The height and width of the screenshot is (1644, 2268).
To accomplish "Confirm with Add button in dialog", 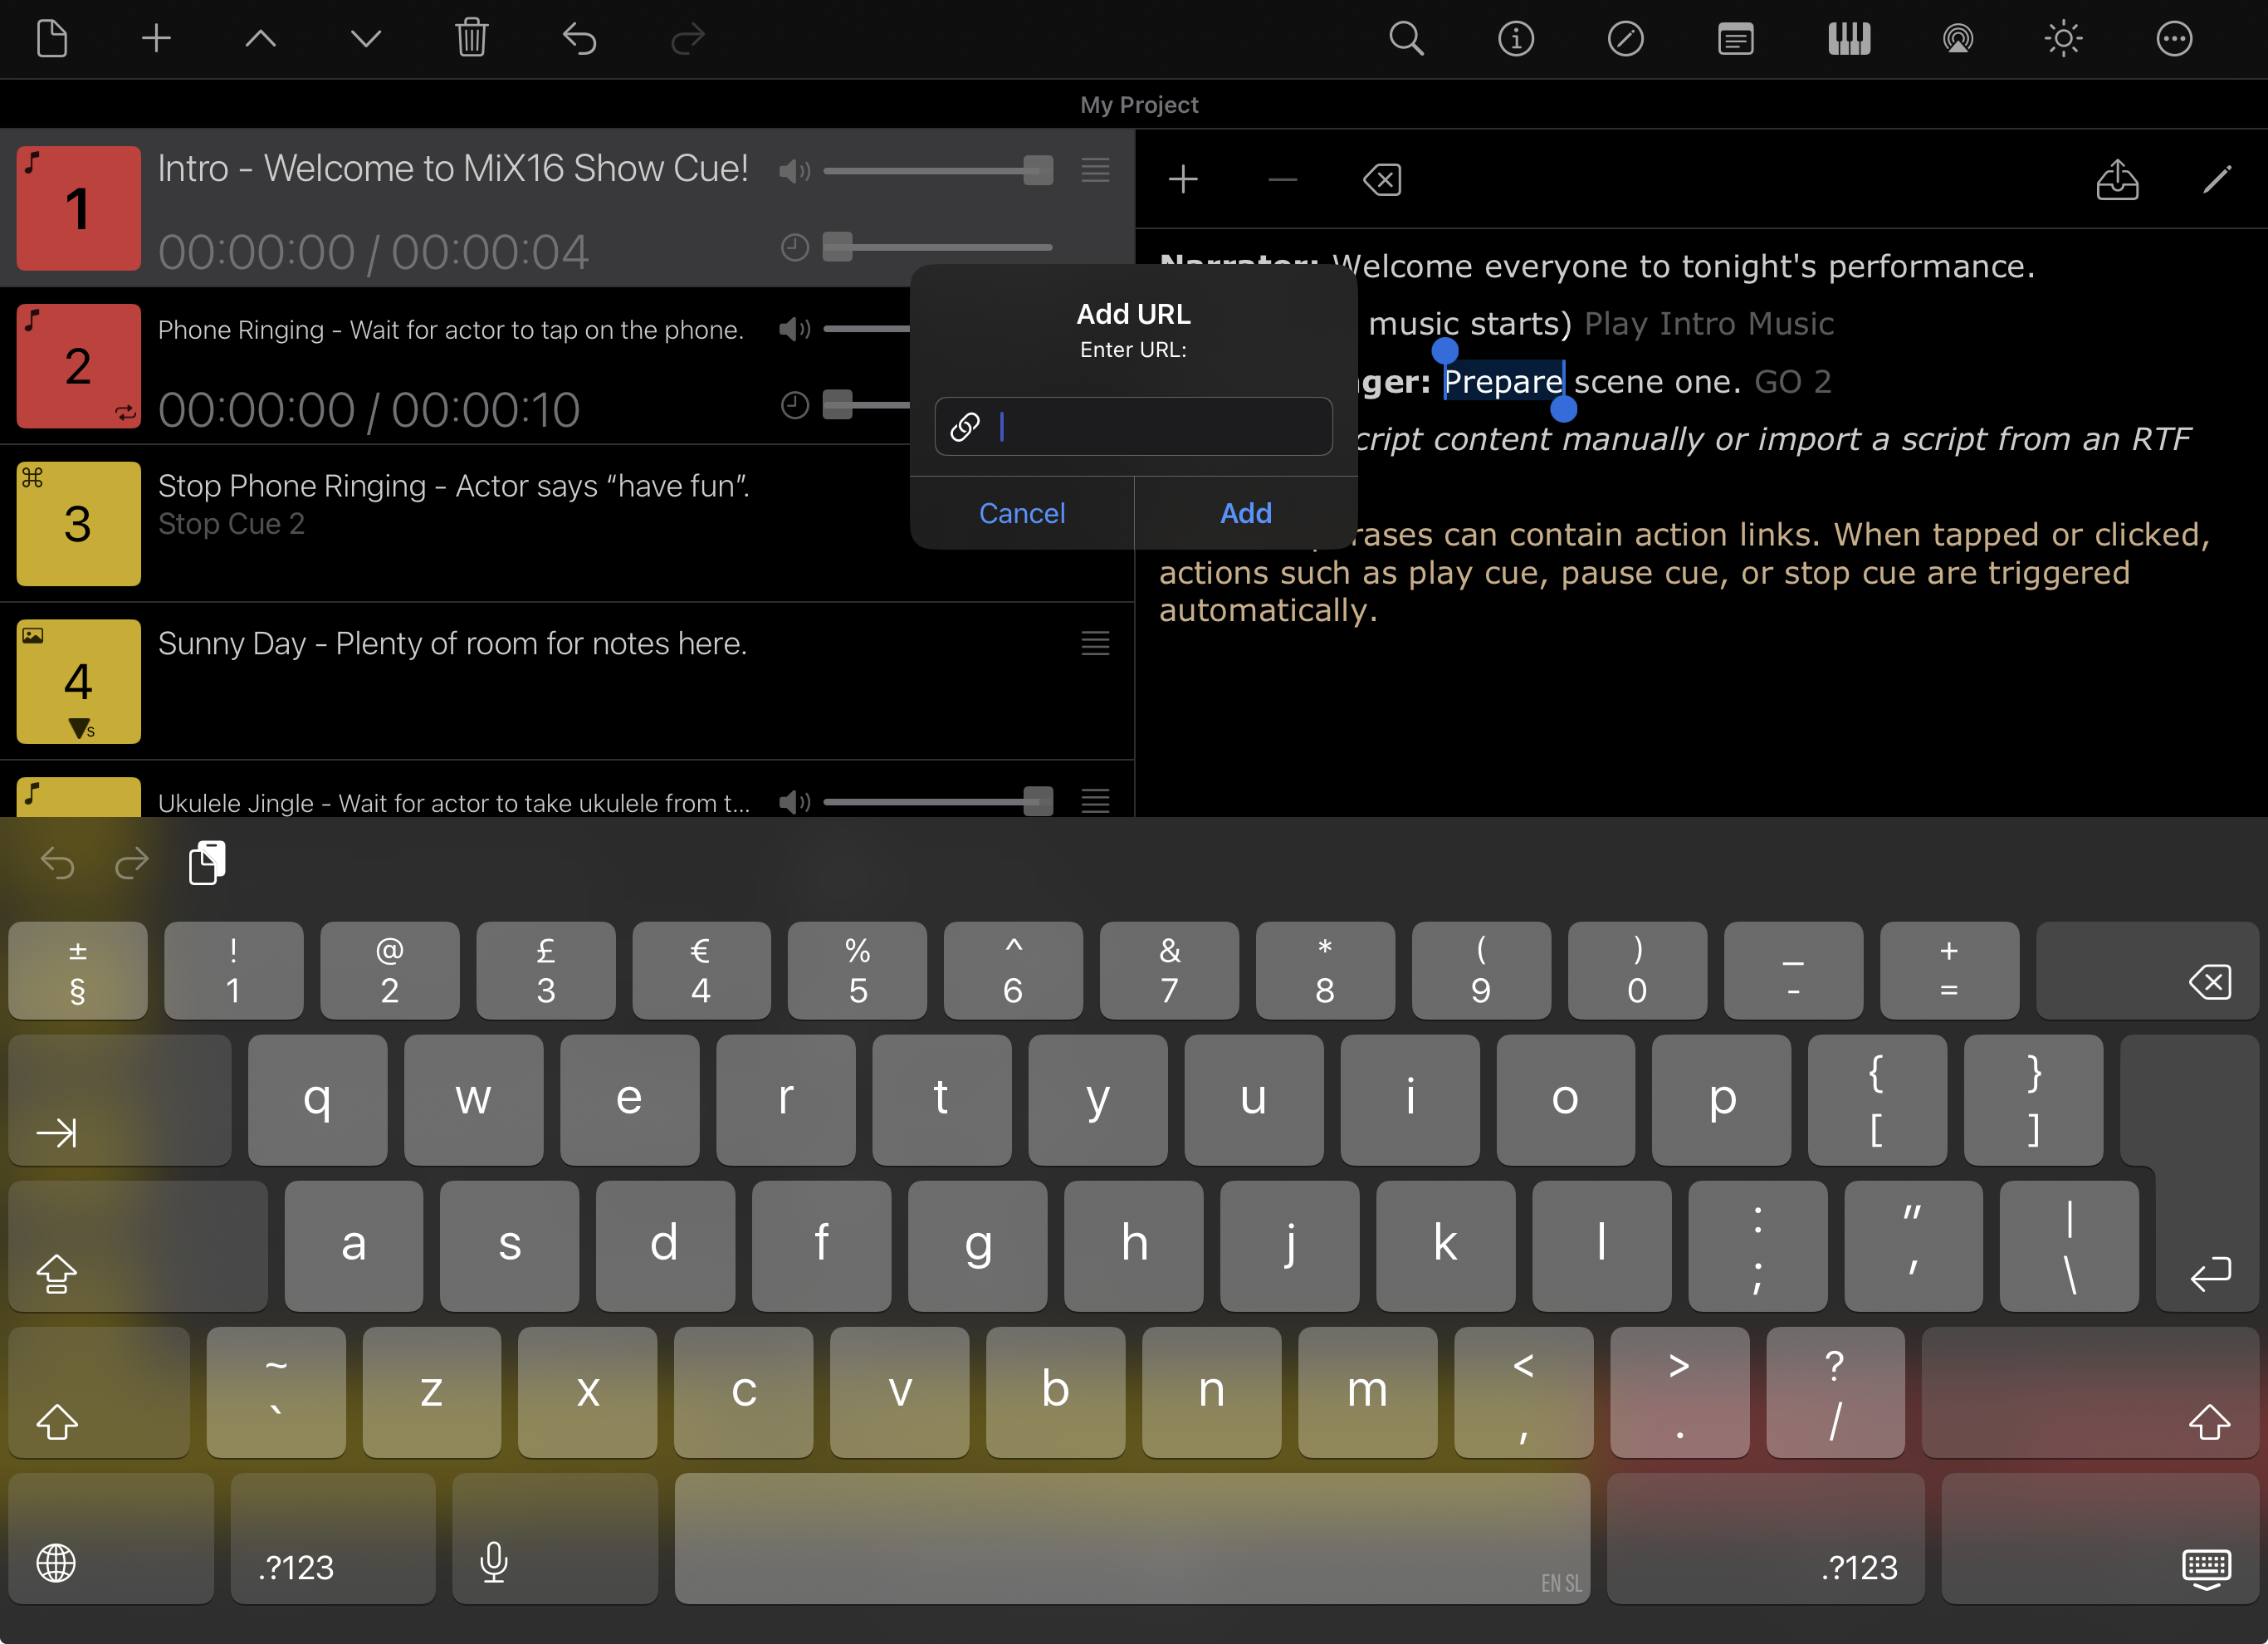I will (1246, 513).
